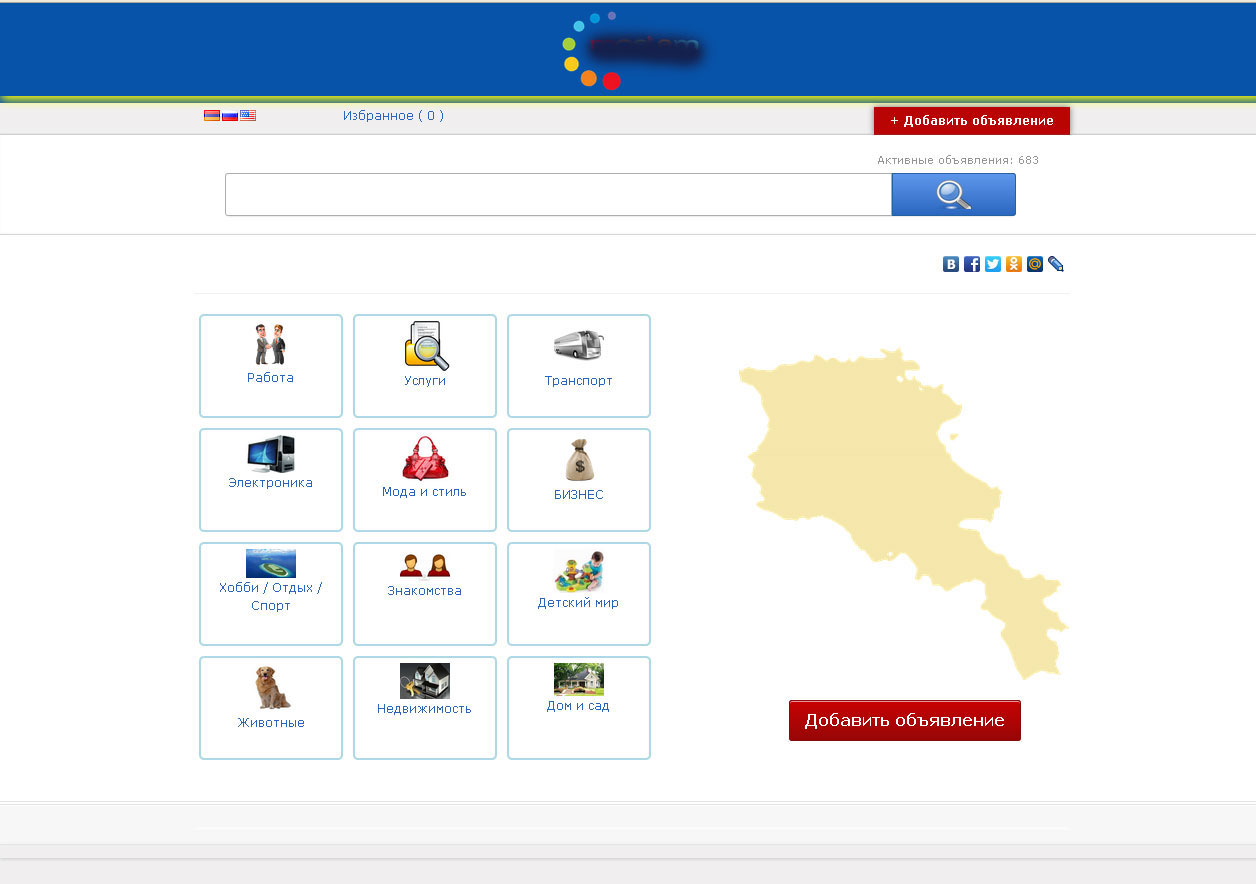Switch language with the US flag
The height and width of the screenshot is (884, 1256).
point(248,116)
